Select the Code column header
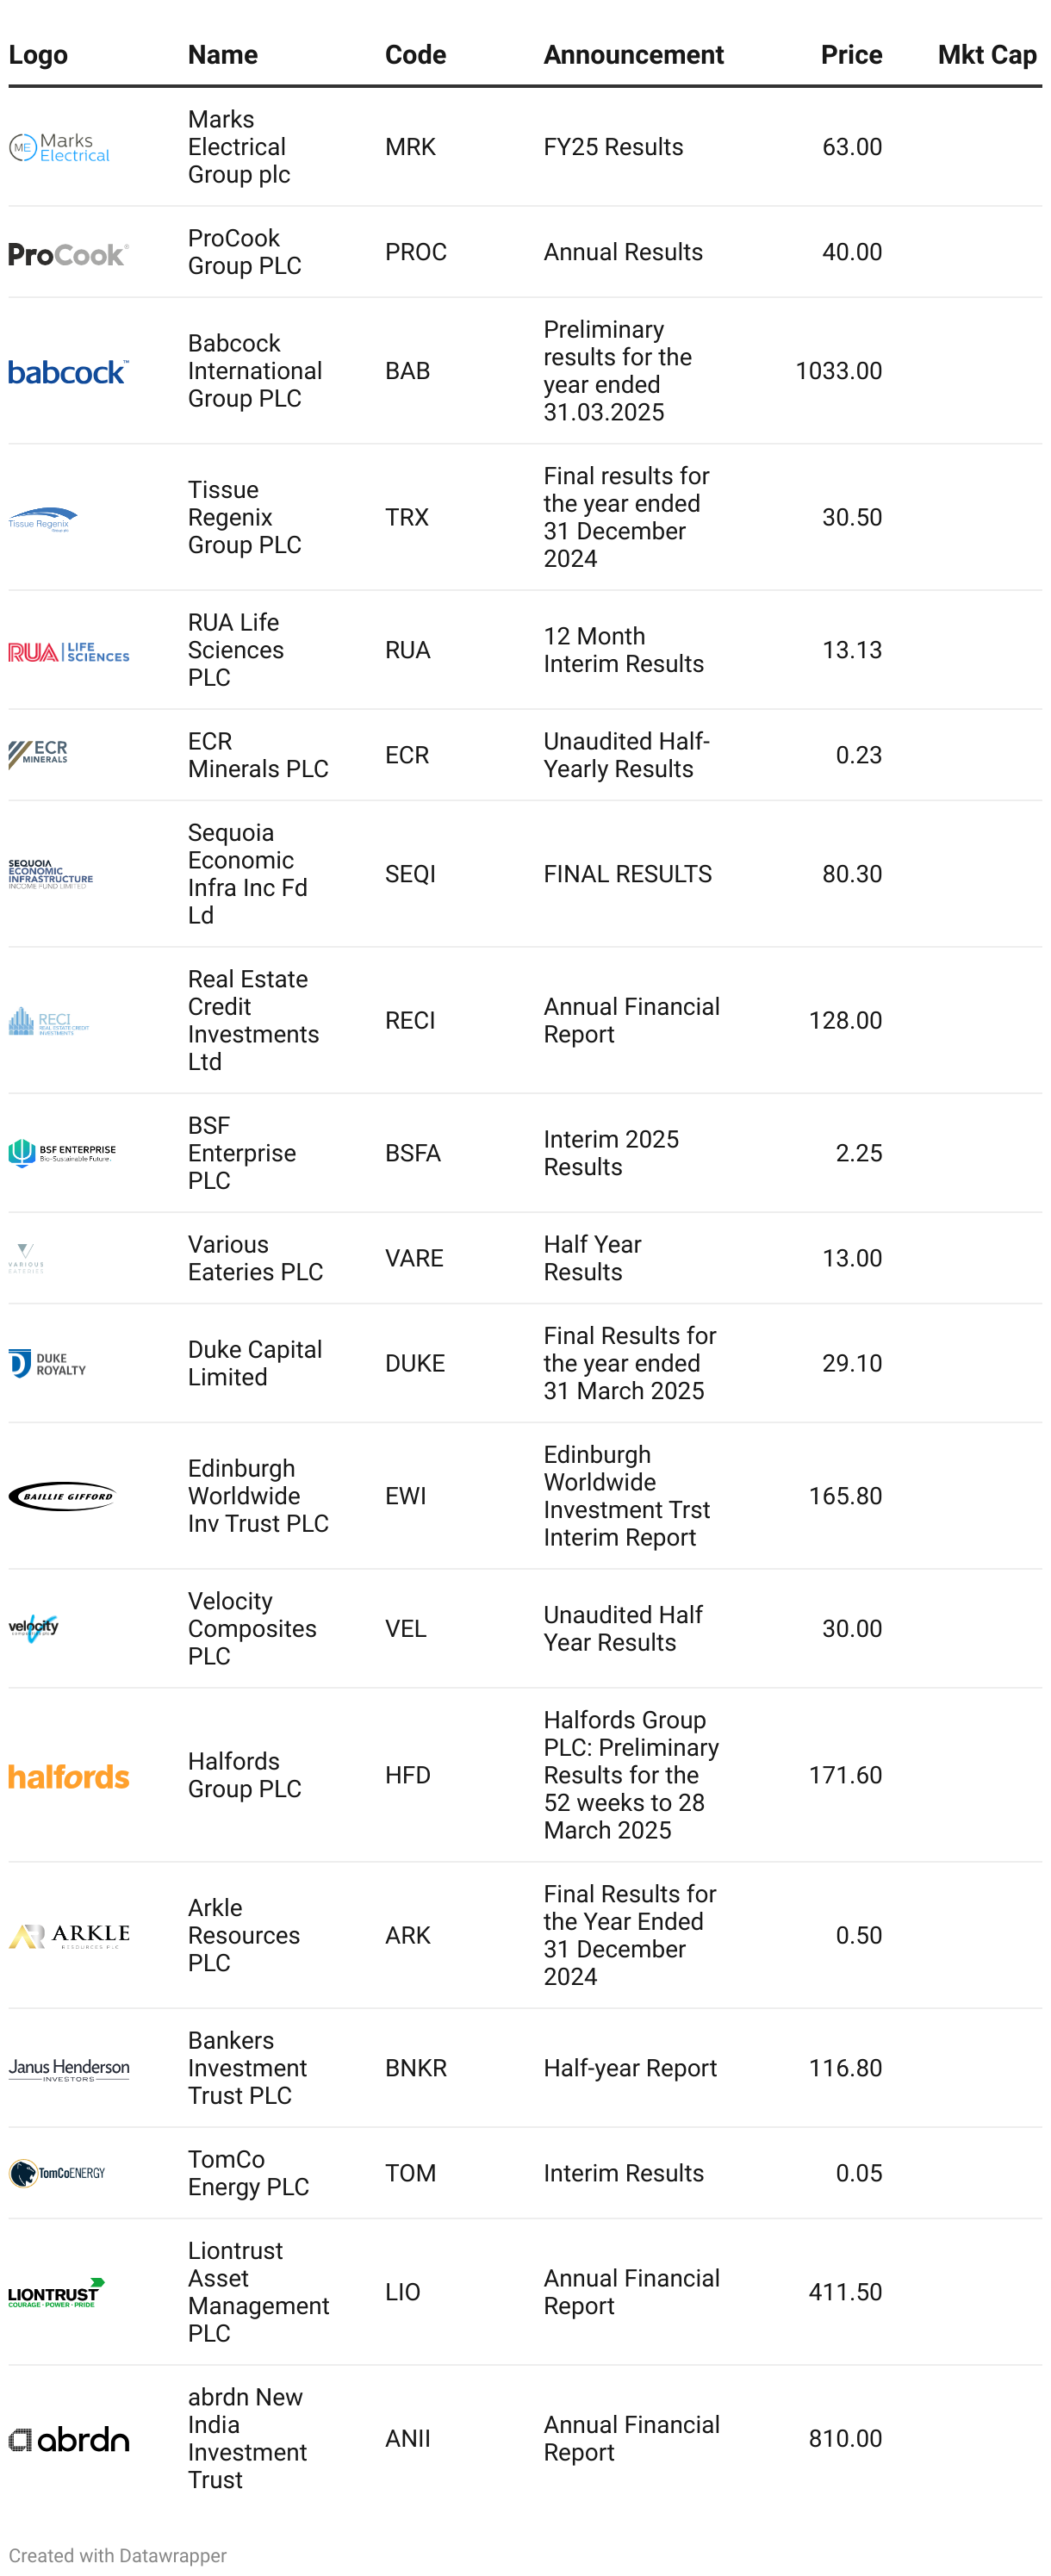 click(x=415, y=55)
